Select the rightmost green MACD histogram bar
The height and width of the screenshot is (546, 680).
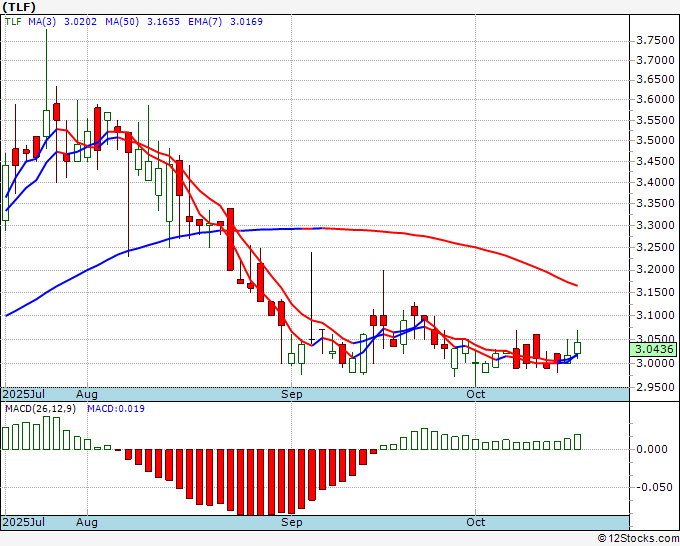[x=577, y=442]
